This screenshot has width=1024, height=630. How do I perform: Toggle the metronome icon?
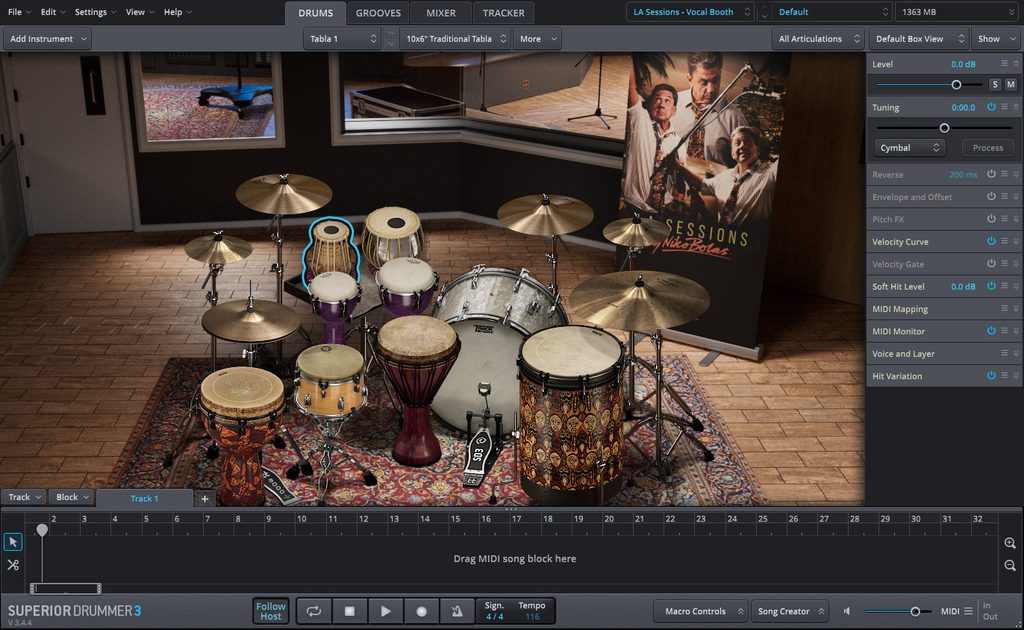pos(456,611)
